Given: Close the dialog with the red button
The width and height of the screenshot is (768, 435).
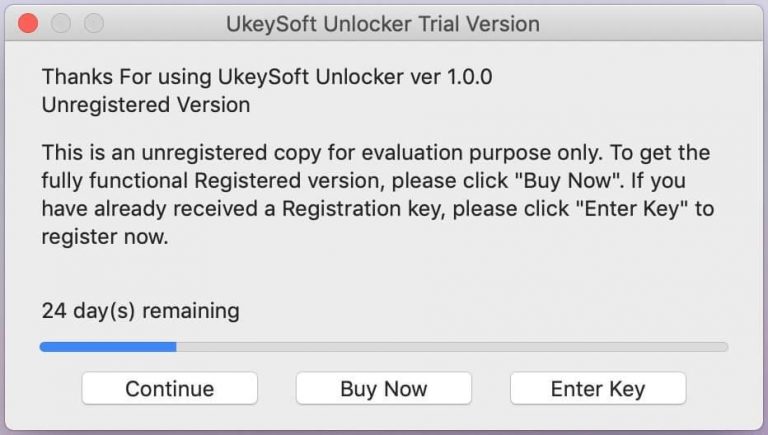Looking at the screenshot, I should [x=30, y=23].
